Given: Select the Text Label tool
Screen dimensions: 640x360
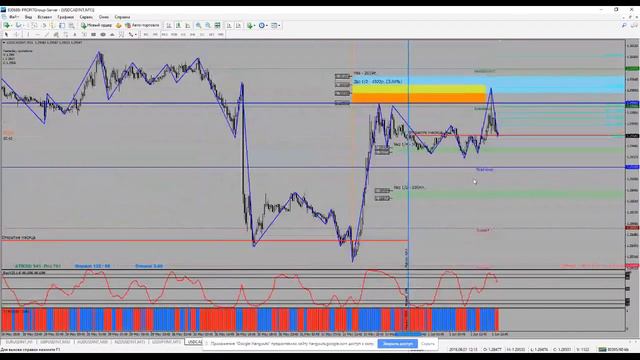Looking at the screenshot, I should point(84,35).
